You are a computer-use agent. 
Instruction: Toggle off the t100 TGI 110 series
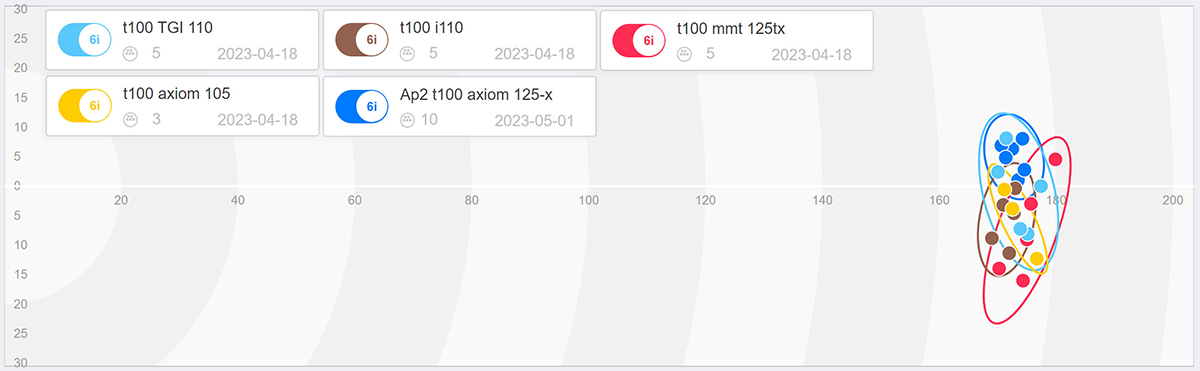85,40
